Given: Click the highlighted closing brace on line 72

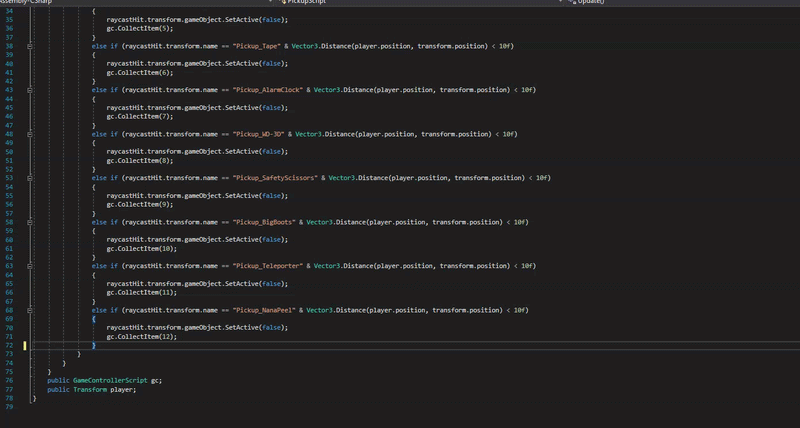Looking at the screenshot, I should click(x=94, y=345).
